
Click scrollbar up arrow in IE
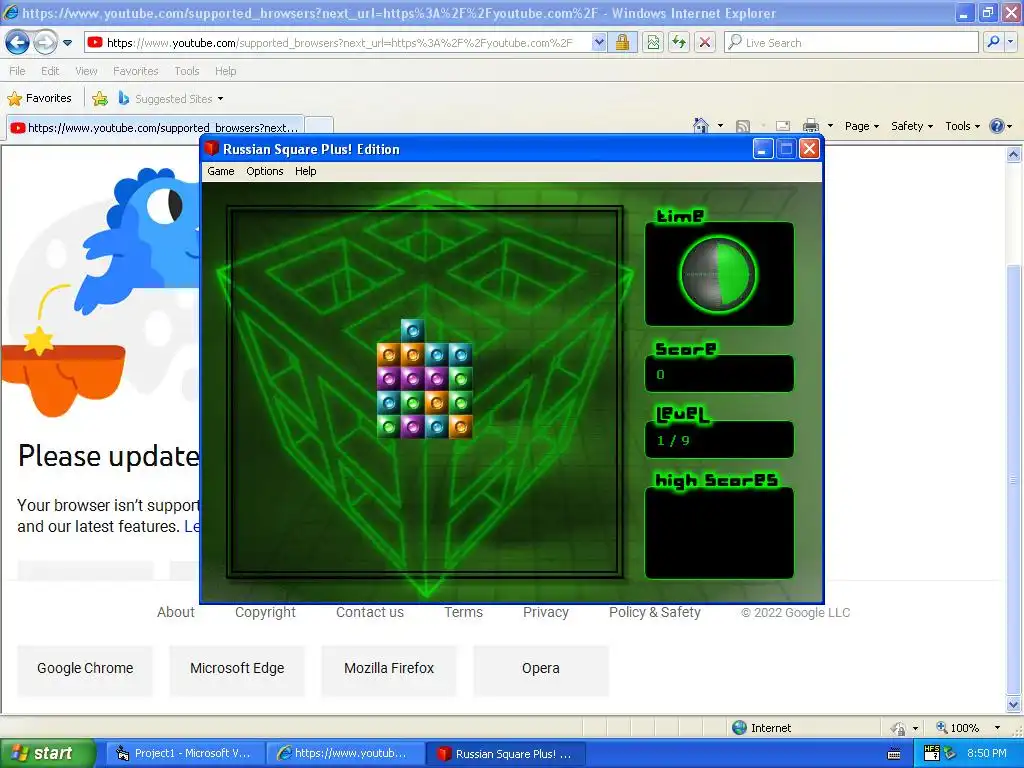1013,155
